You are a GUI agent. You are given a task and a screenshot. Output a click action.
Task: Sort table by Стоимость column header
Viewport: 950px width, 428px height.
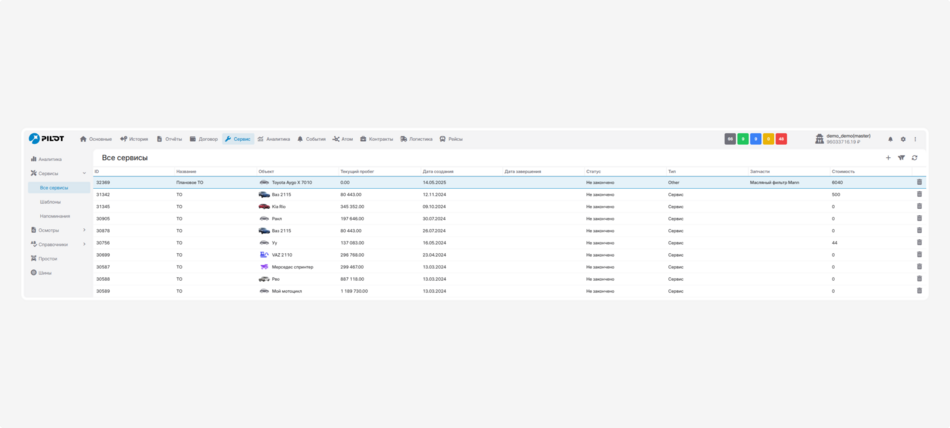click(843, 171)
